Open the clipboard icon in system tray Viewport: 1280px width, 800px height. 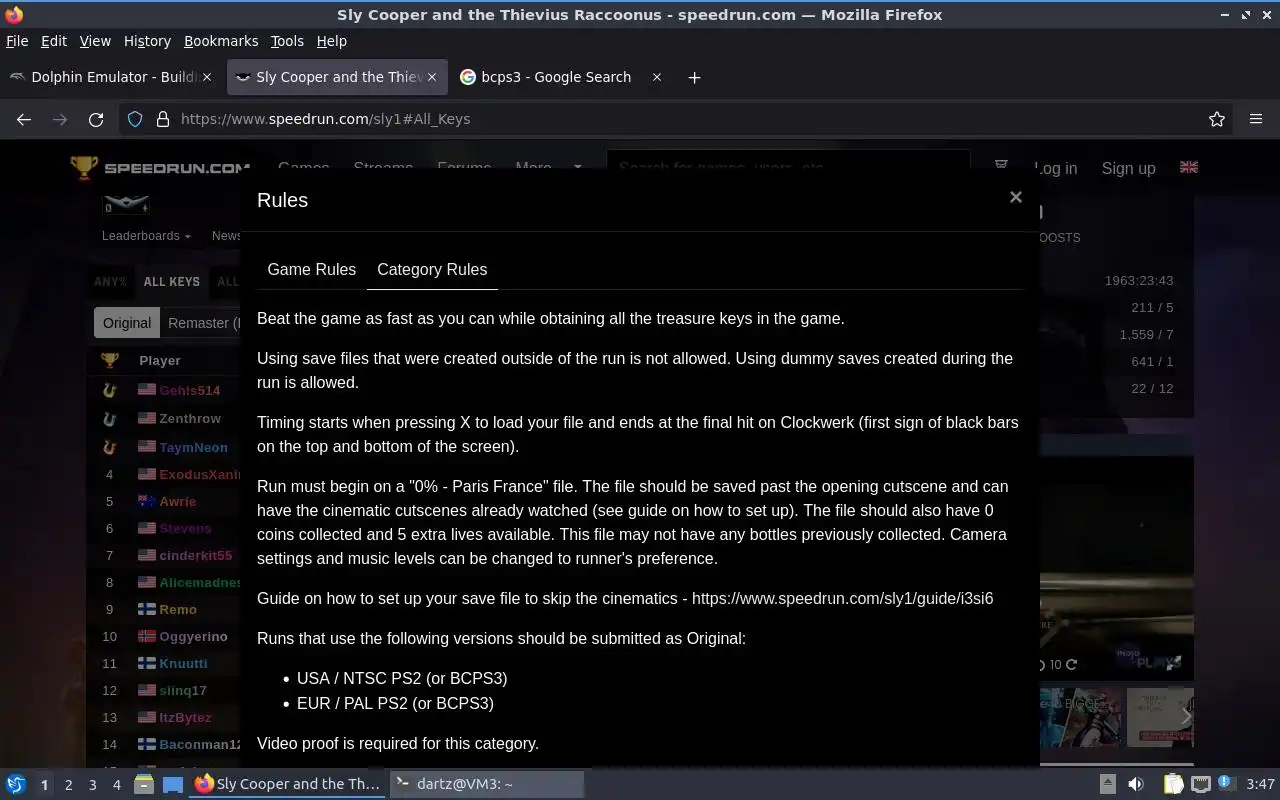tap(1173, 784)
